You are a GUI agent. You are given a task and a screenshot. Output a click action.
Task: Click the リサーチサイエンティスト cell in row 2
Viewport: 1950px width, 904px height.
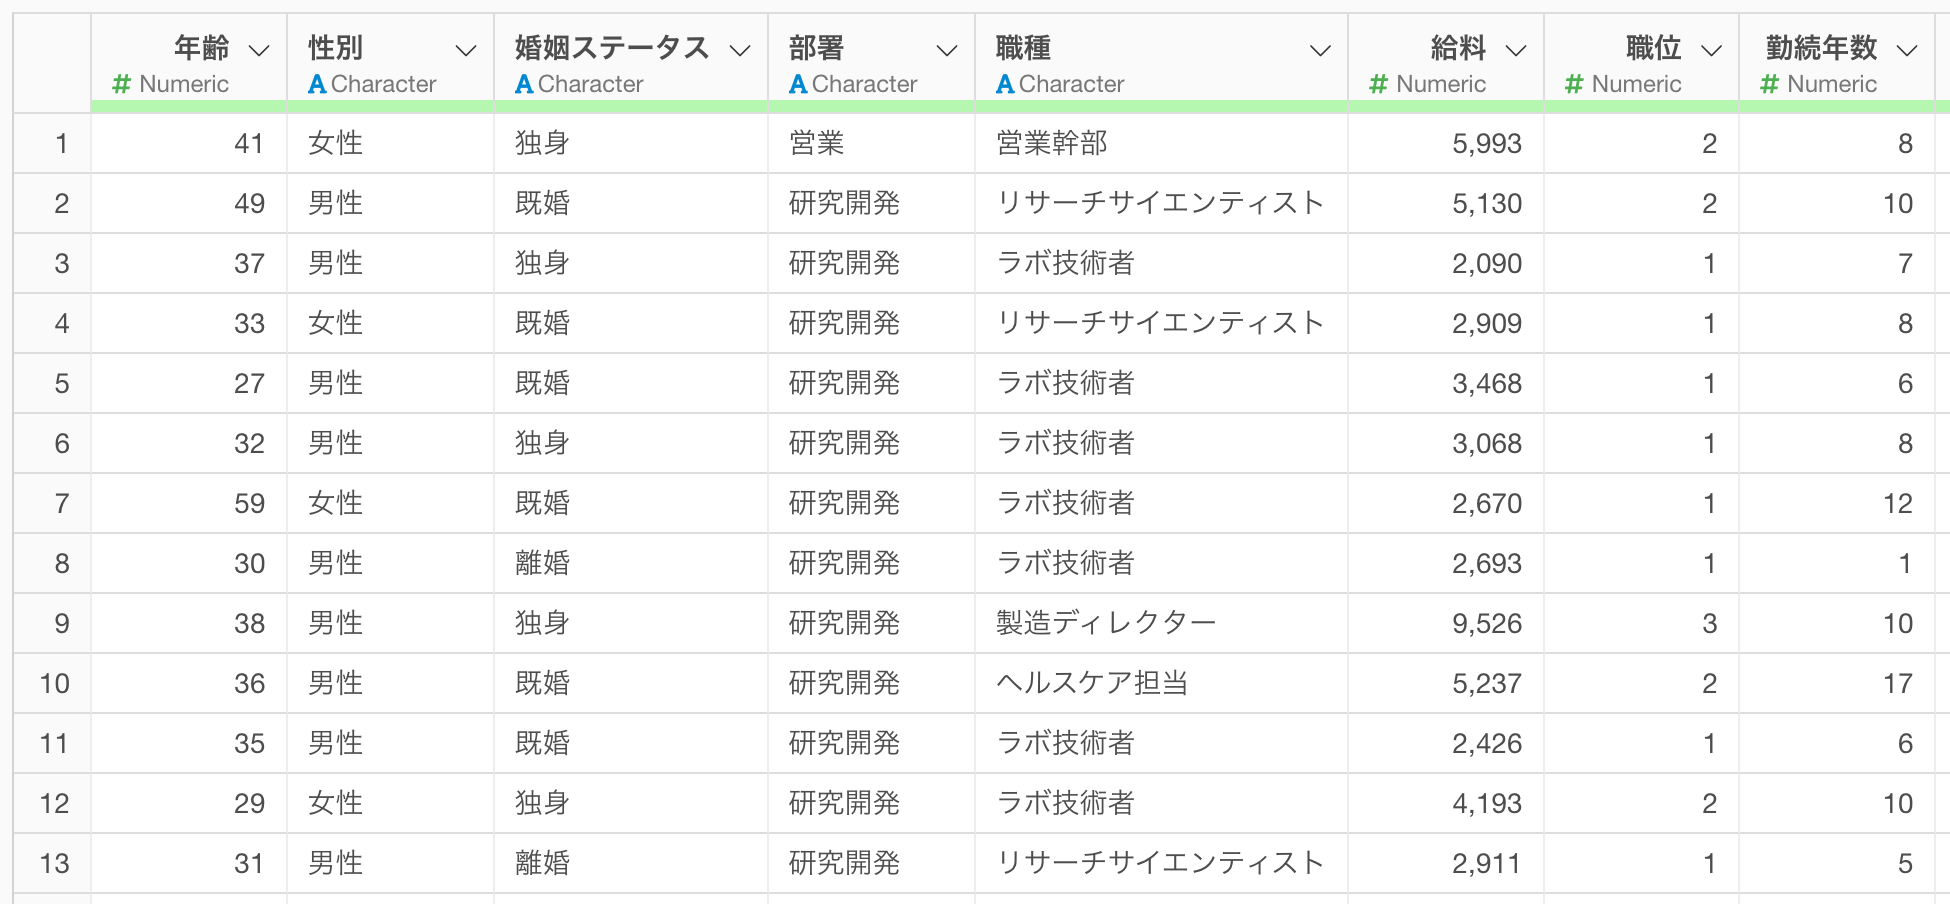pos(1160,203)
